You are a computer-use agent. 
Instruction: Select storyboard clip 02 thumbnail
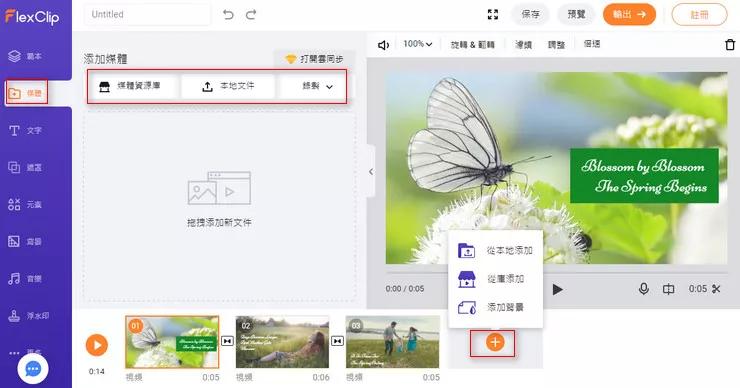coord(282,342)
